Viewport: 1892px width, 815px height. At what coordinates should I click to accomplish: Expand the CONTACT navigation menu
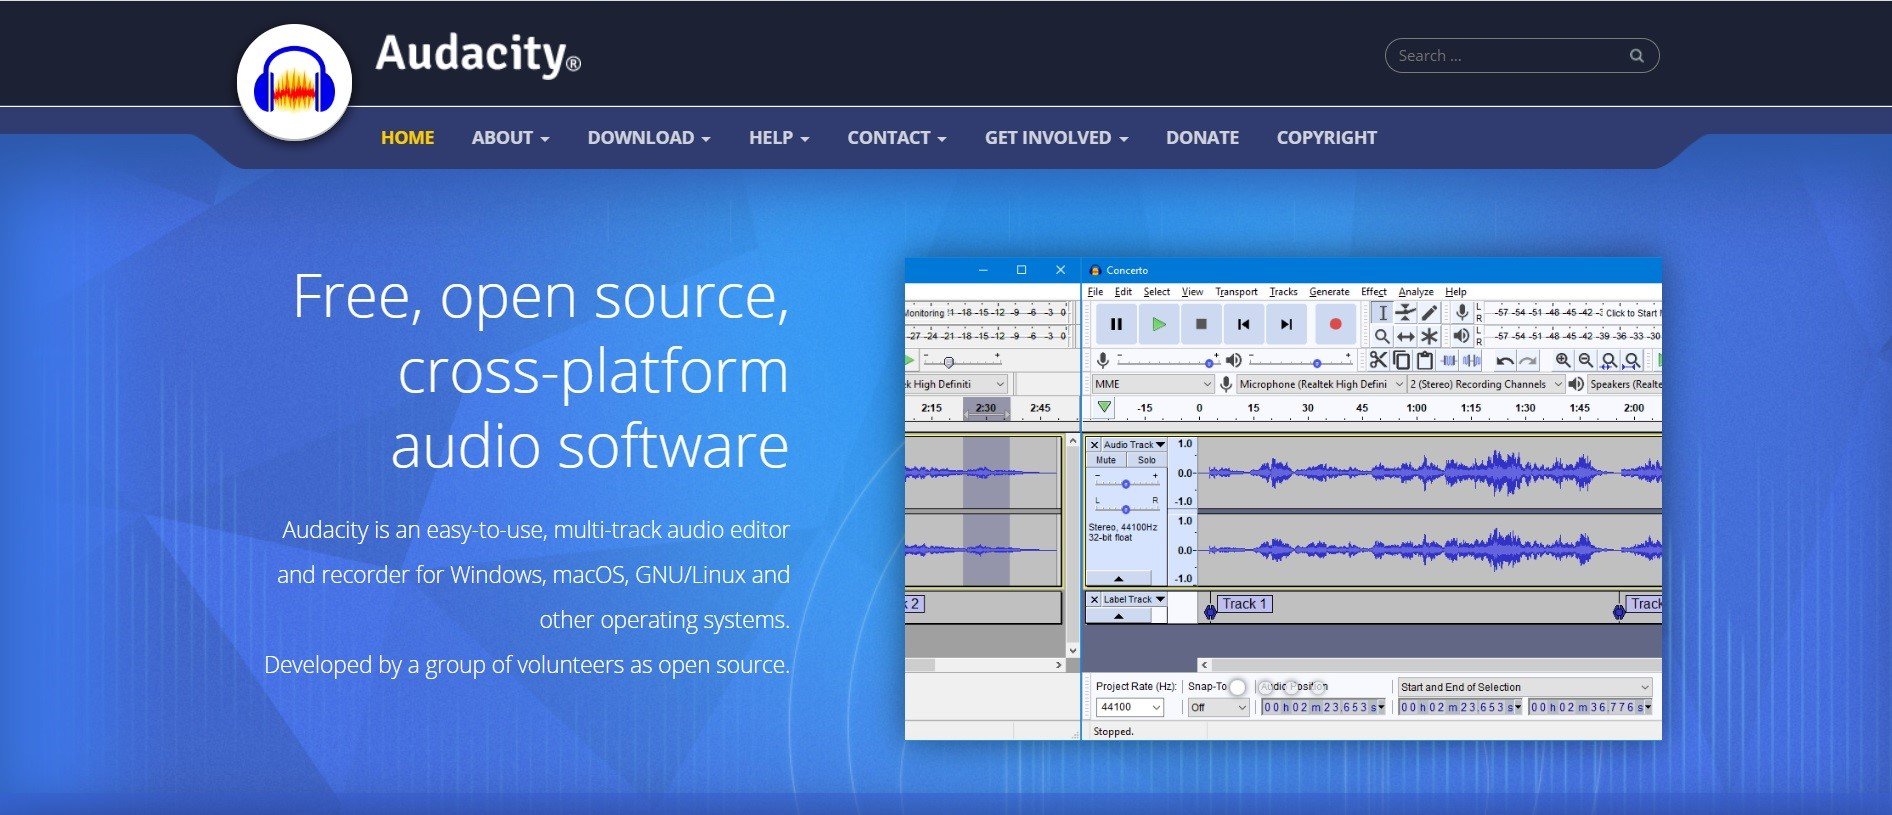[897, 138]
